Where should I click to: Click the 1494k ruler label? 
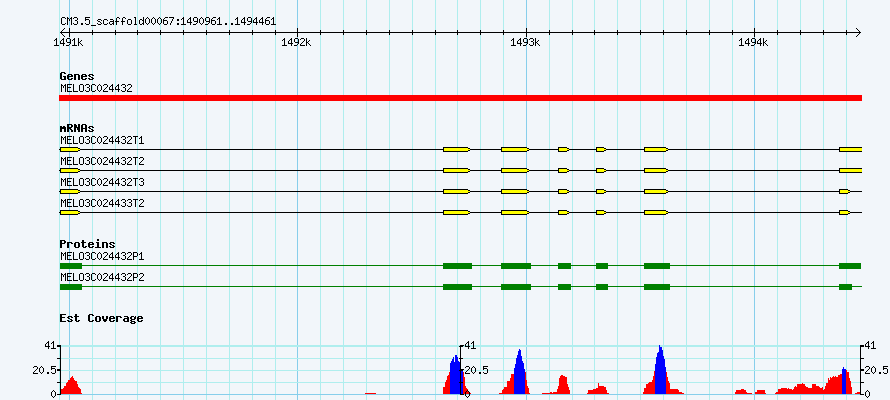tap(754, 42)
